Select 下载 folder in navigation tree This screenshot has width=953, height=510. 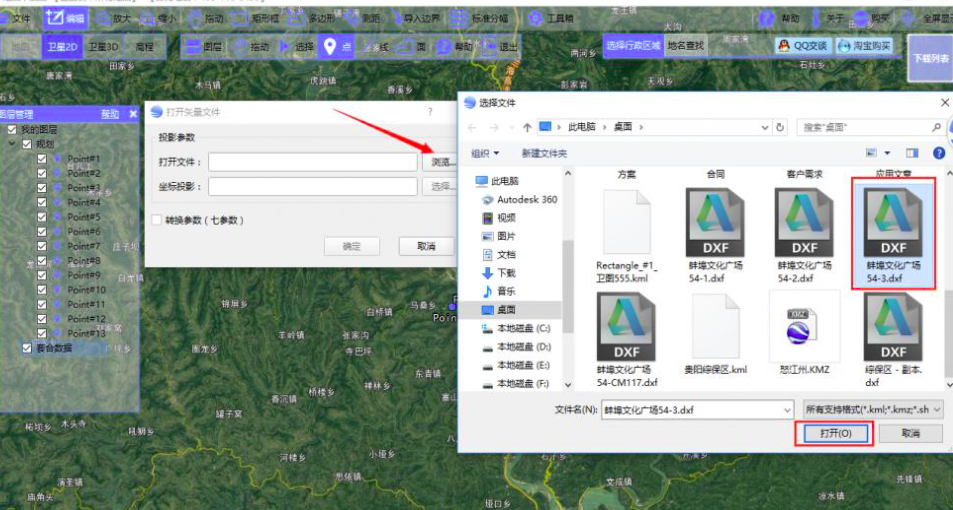coord(499,273)
